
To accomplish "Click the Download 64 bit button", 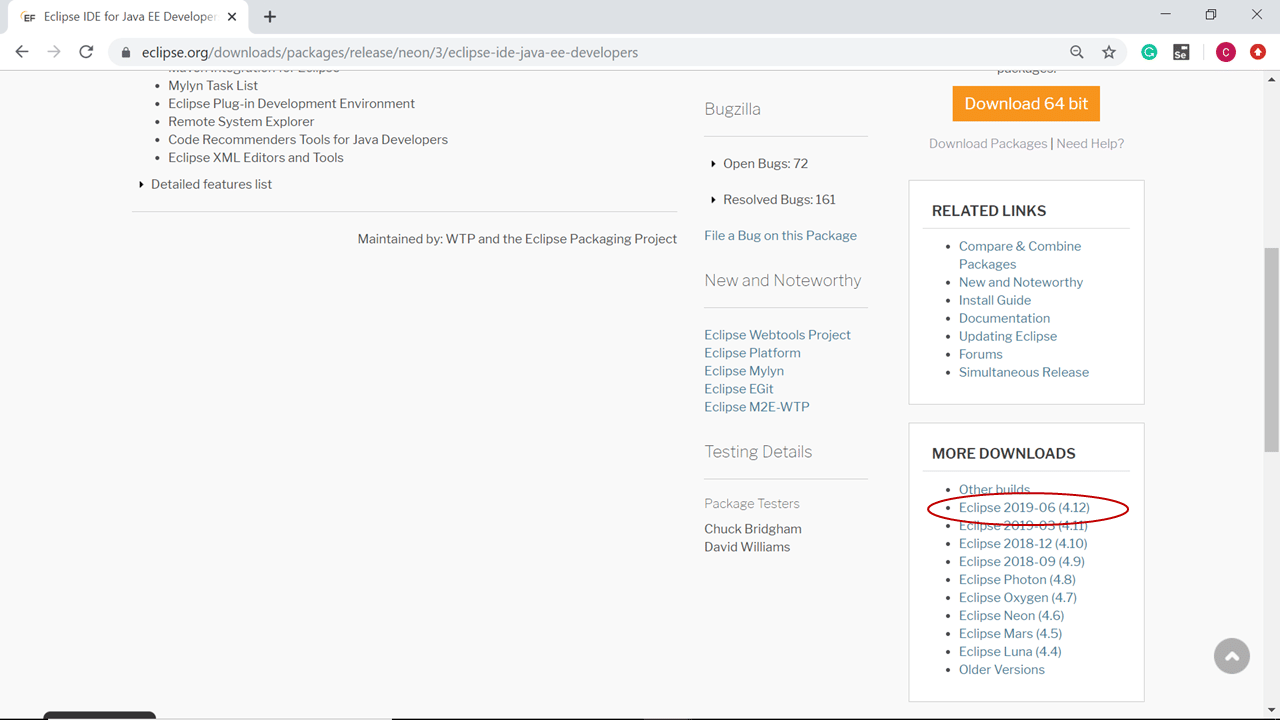I will point(1025,103).
